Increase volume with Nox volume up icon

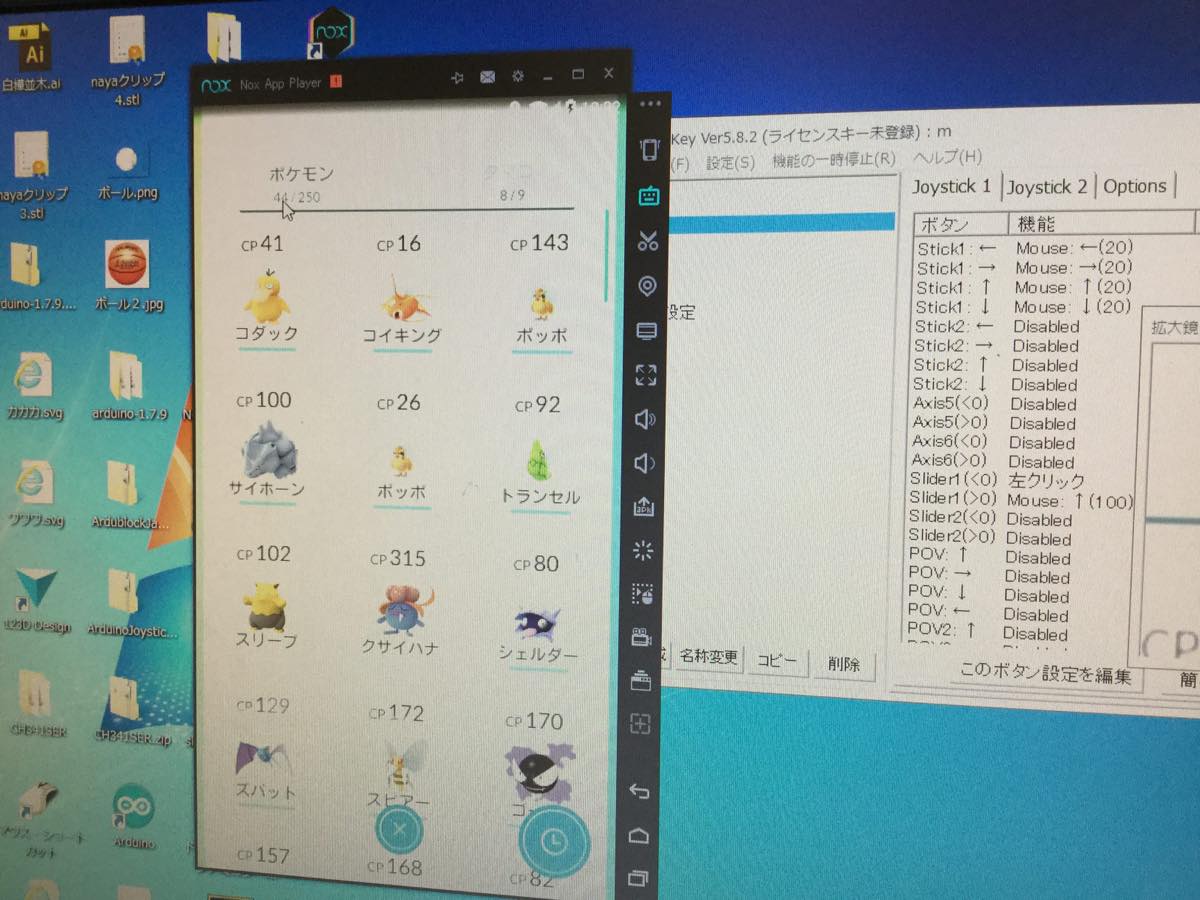[x=646, y=419]
